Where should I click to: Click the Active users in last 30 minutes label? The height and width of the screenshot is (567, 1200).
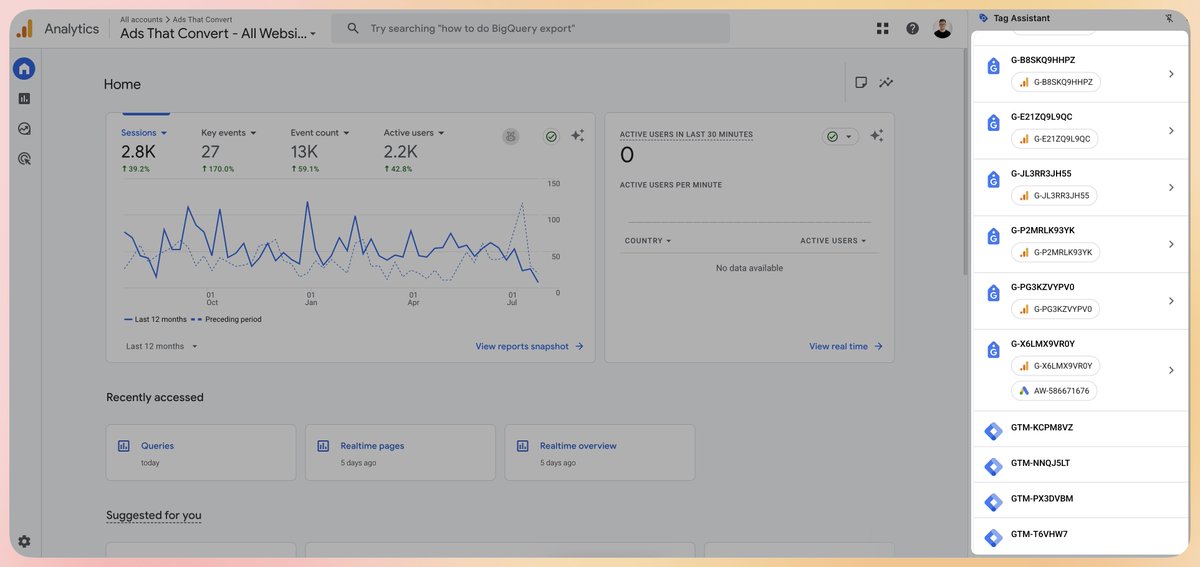686,134
